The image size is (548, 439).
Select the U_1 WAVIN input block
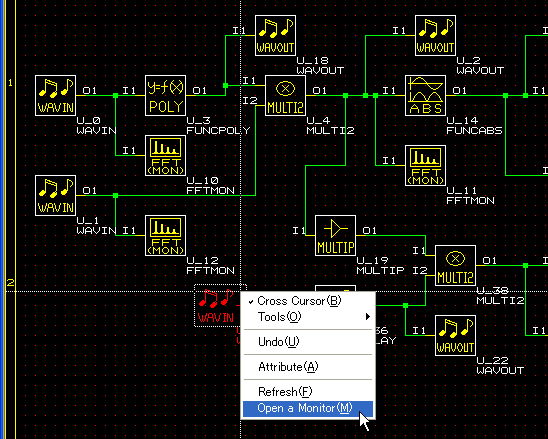56,195
